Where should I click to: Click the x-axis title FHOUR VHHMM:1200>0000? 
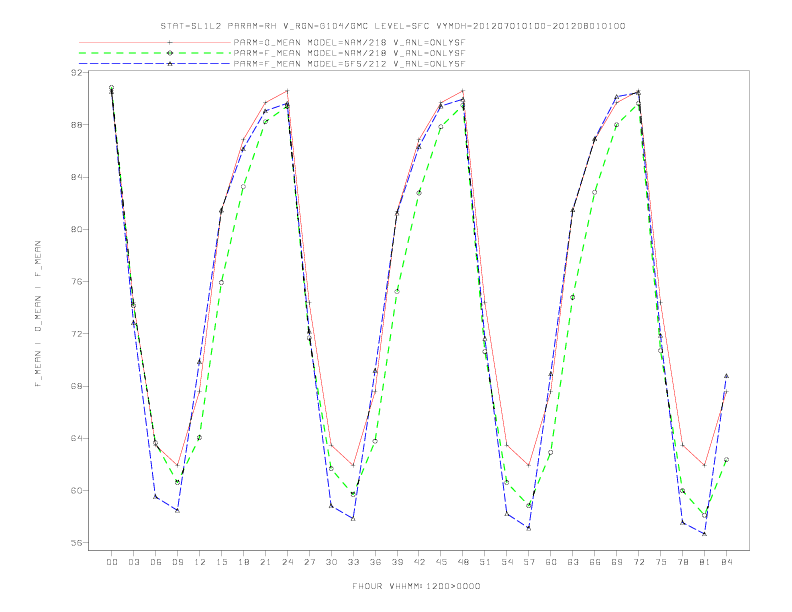click(416, 586)
